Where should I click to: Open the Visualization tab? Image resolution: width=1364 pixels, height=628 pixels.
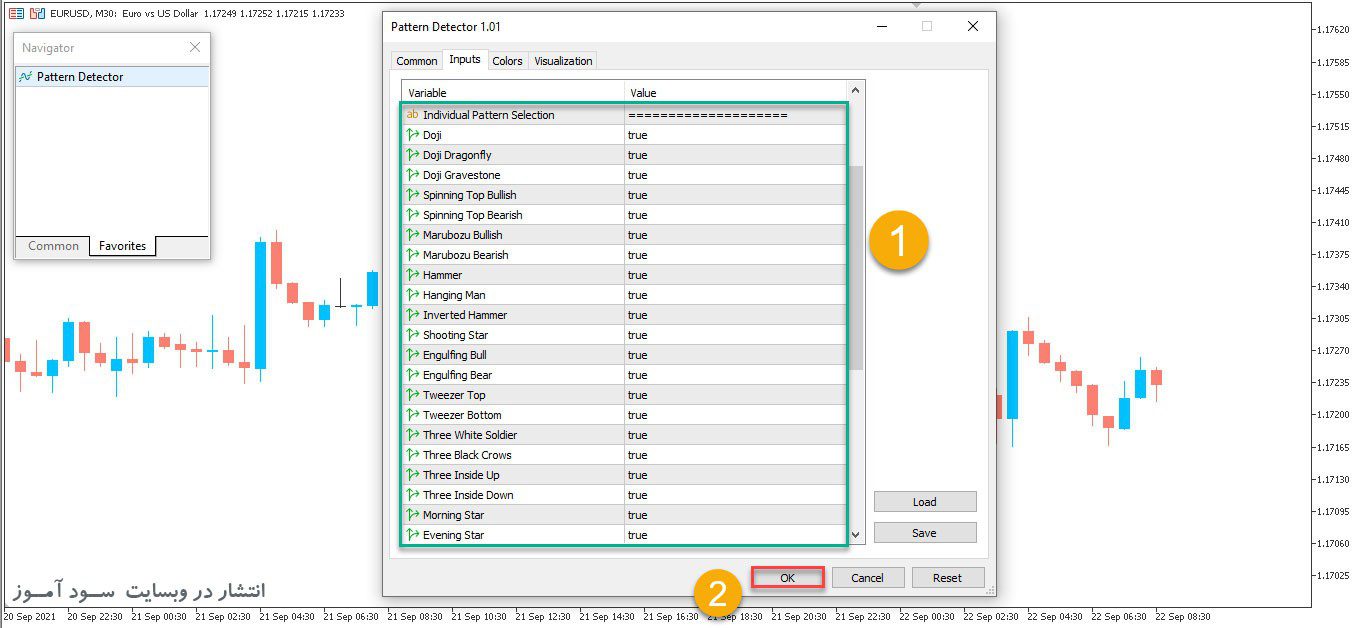click(x=563, y=61)
